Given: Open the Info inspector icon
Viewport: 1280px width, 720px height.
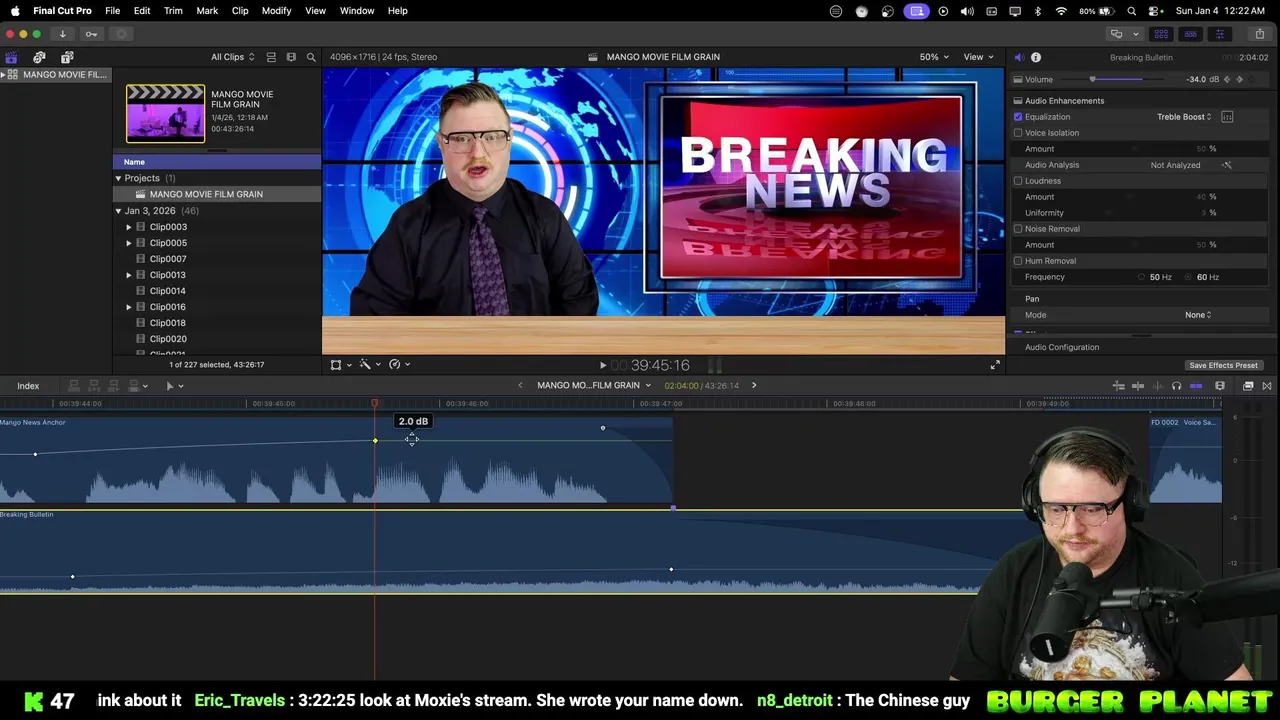Looking at the screenshot, I should pos(1036,57).
